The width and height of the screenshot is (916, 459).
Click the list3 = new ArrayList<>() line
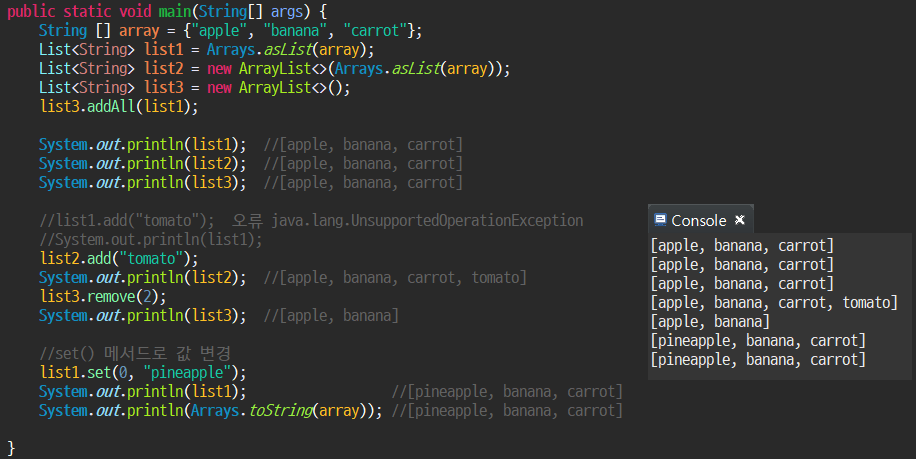pos(195,88)
